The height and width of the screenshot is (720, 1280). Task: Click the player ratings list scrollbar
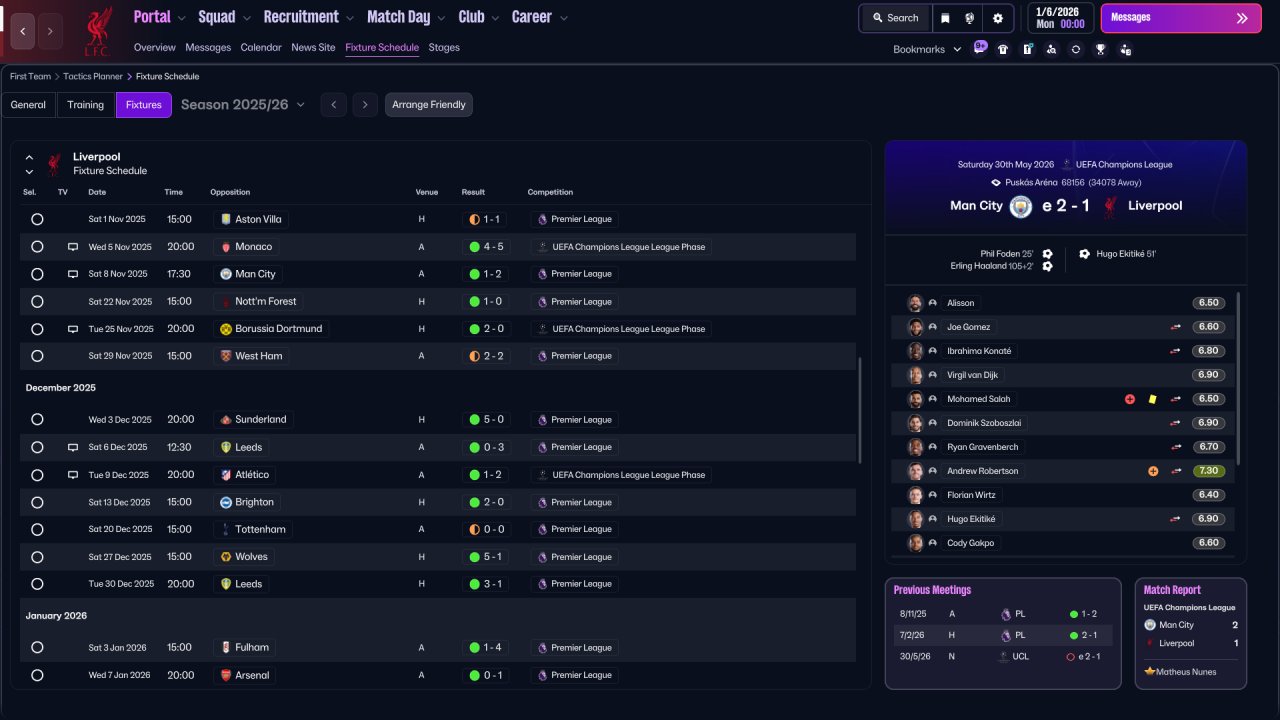(x=1238, y=378)
